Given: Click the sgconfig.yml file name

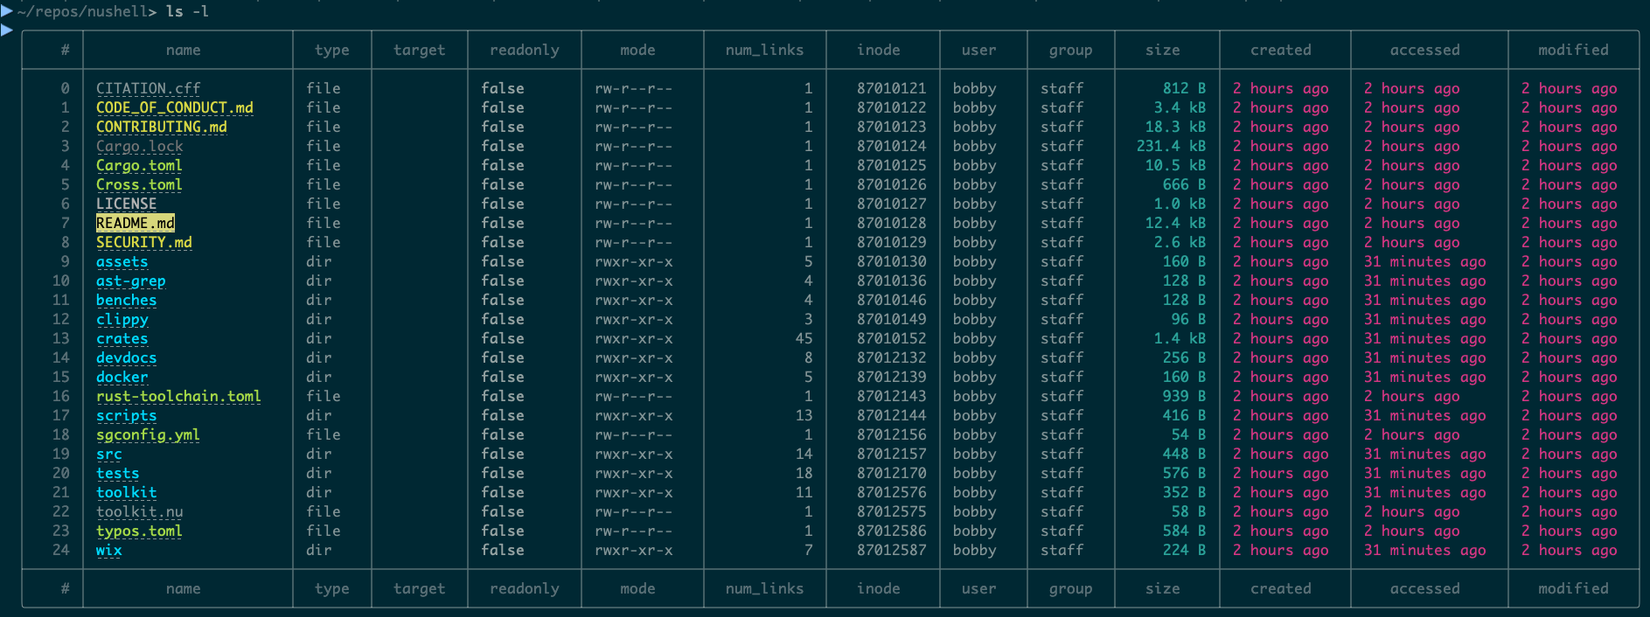Looking at the screenshot, I should click(148, 435).
